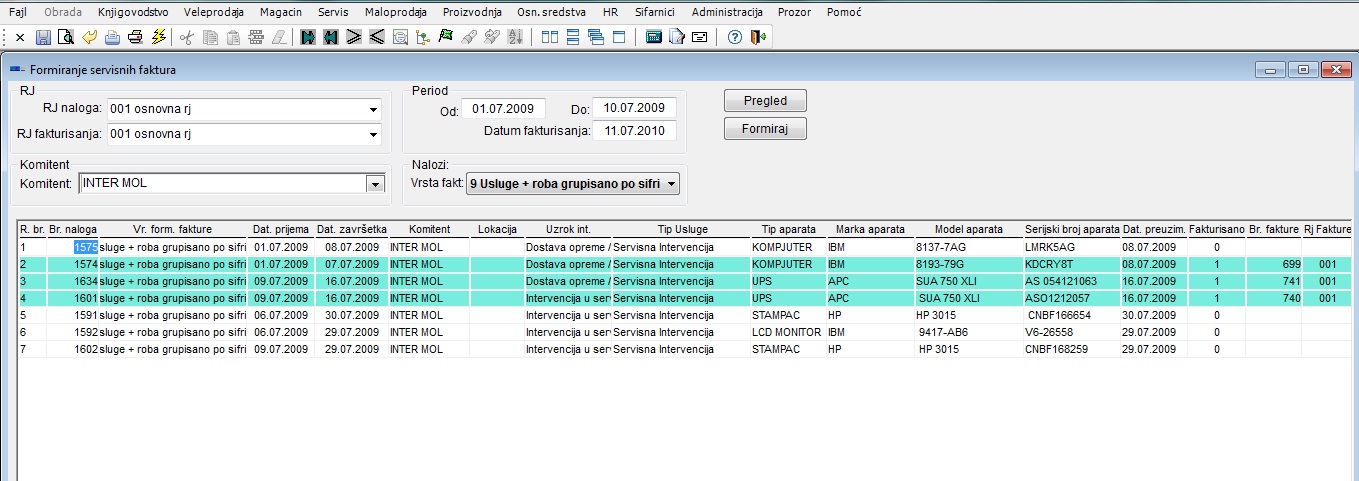This screenshot has height=481, width=1359.
Task: Click the blue help question mark icon
Action: (734, 37)
